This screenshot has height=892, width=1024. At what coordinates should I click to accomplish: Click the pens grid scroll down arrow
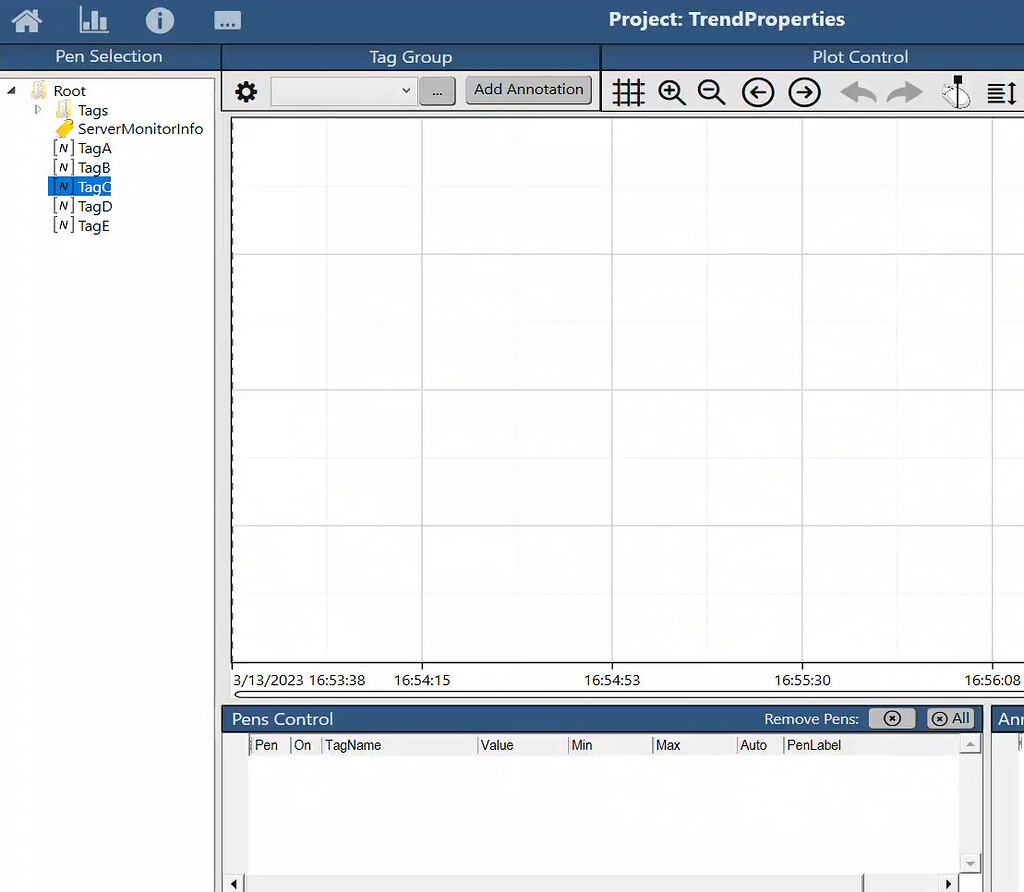[x=970, y=863]
